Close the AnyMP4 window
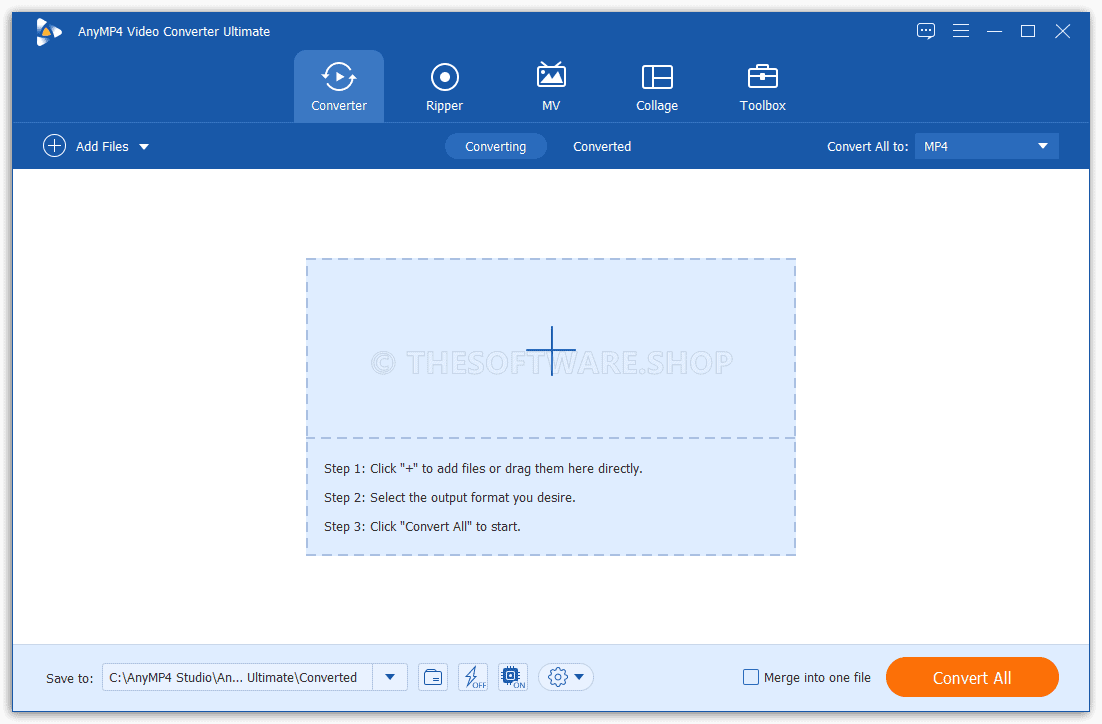 pos(1063,31)
